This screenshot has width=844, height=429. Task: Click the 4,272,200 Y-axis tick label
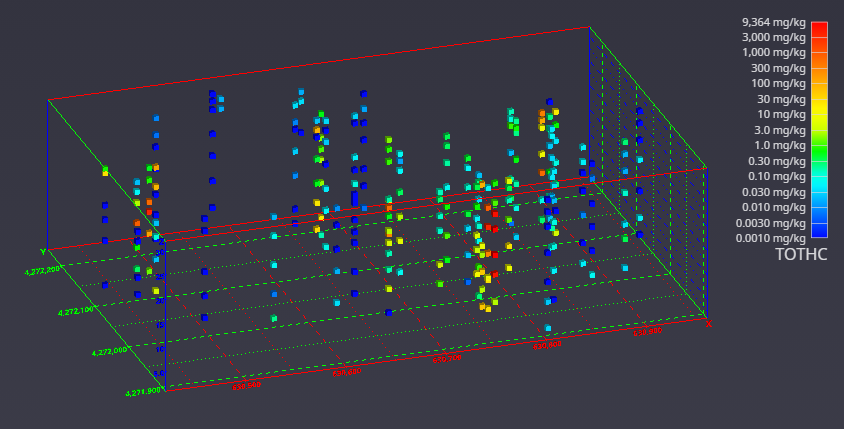tap(46, 271)
